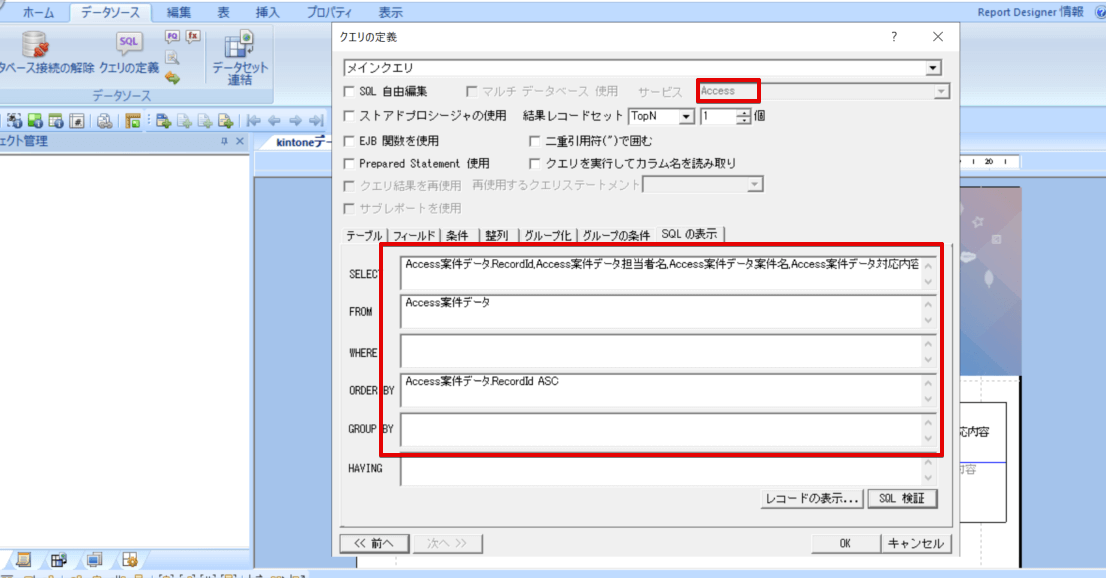The width and height of the screenshot is (1106, 578).
Task: Click the レコードの表示 button
Action: click(812, 498)
